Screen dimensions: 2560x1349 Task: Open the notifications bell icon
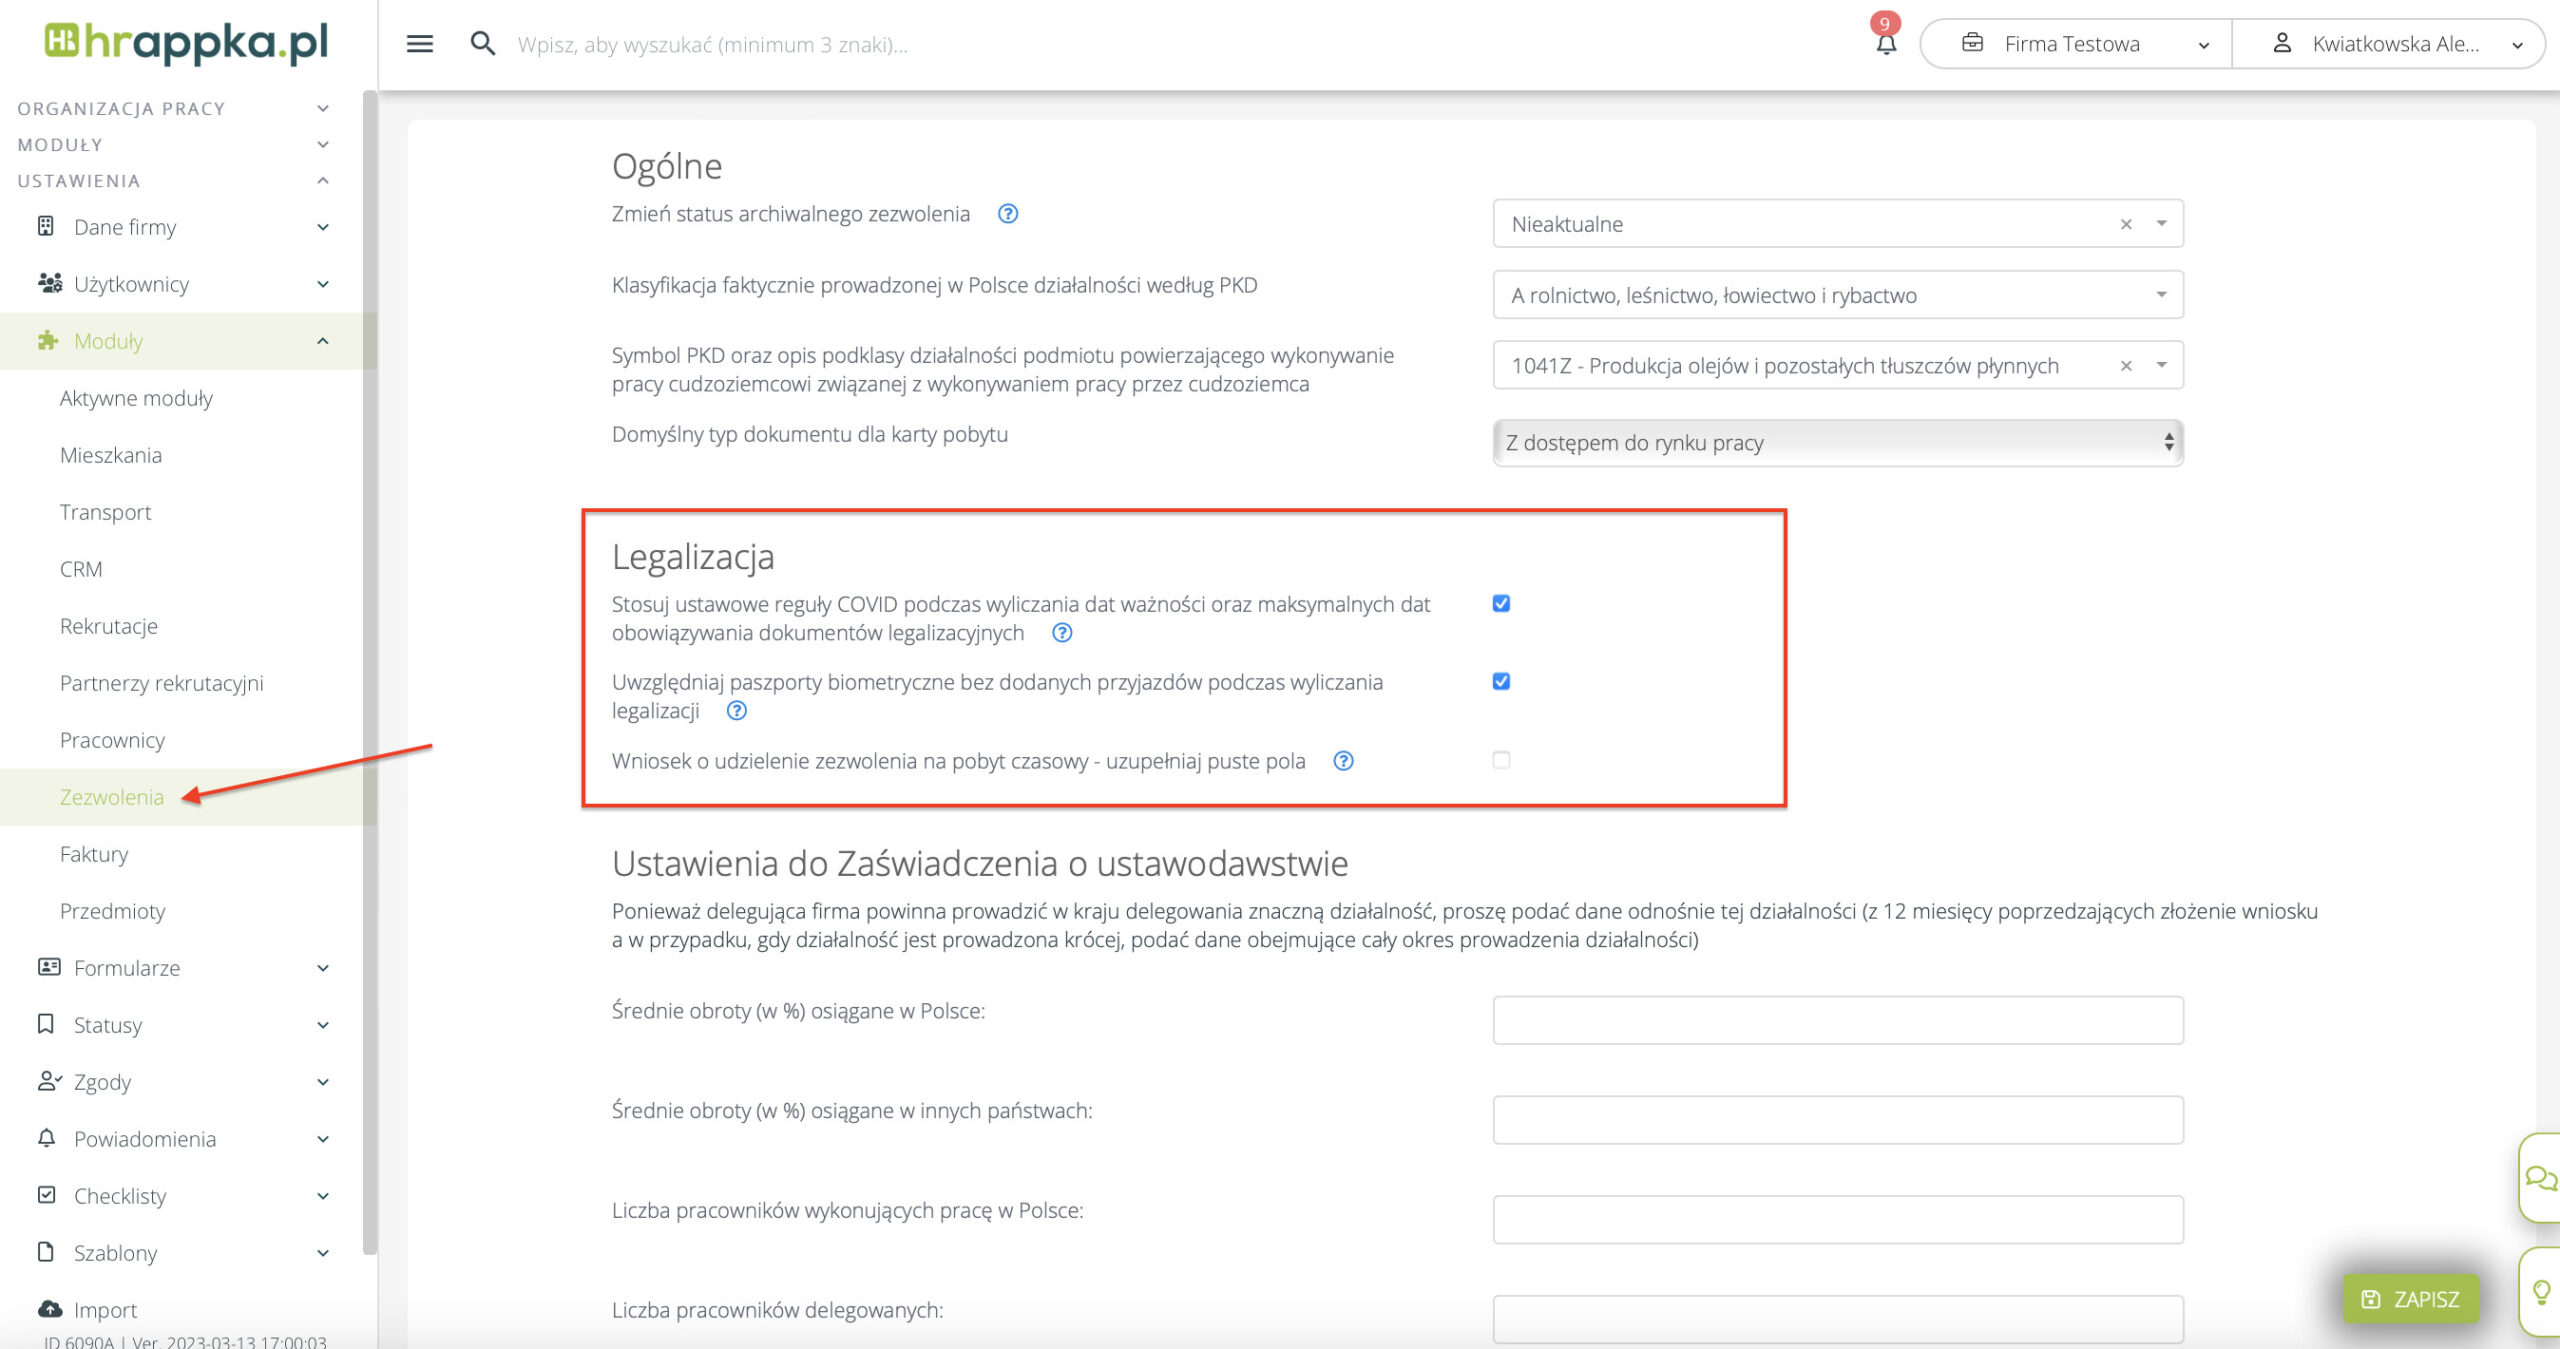(1885, 44)
